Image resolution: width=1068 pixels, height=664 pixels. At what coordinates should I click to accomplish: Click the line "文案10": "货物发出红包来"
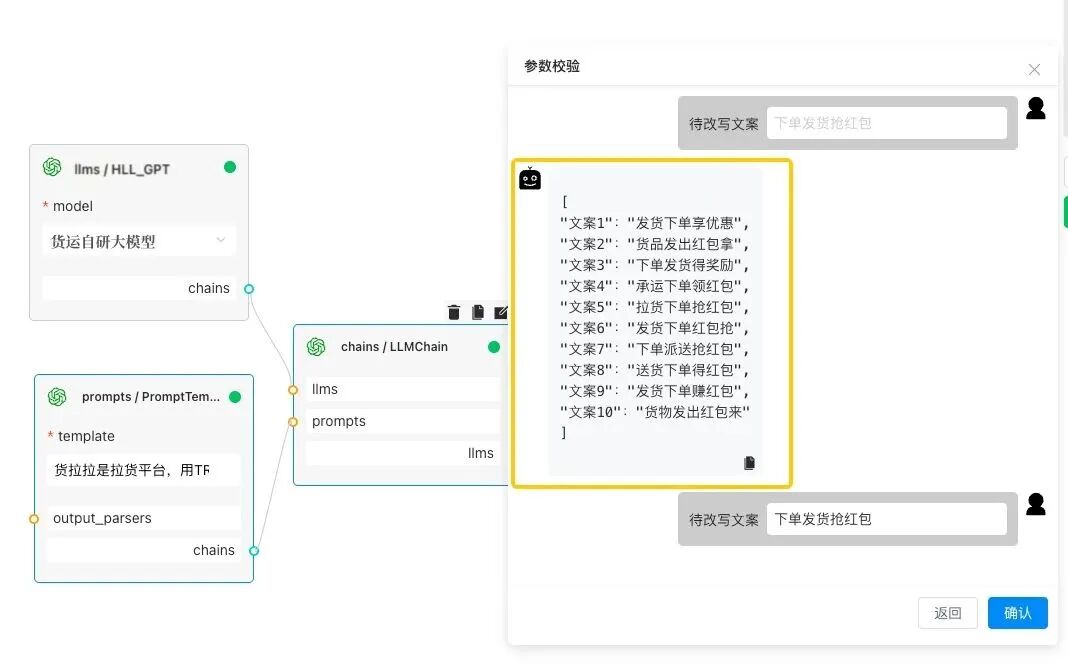[655, 412]
